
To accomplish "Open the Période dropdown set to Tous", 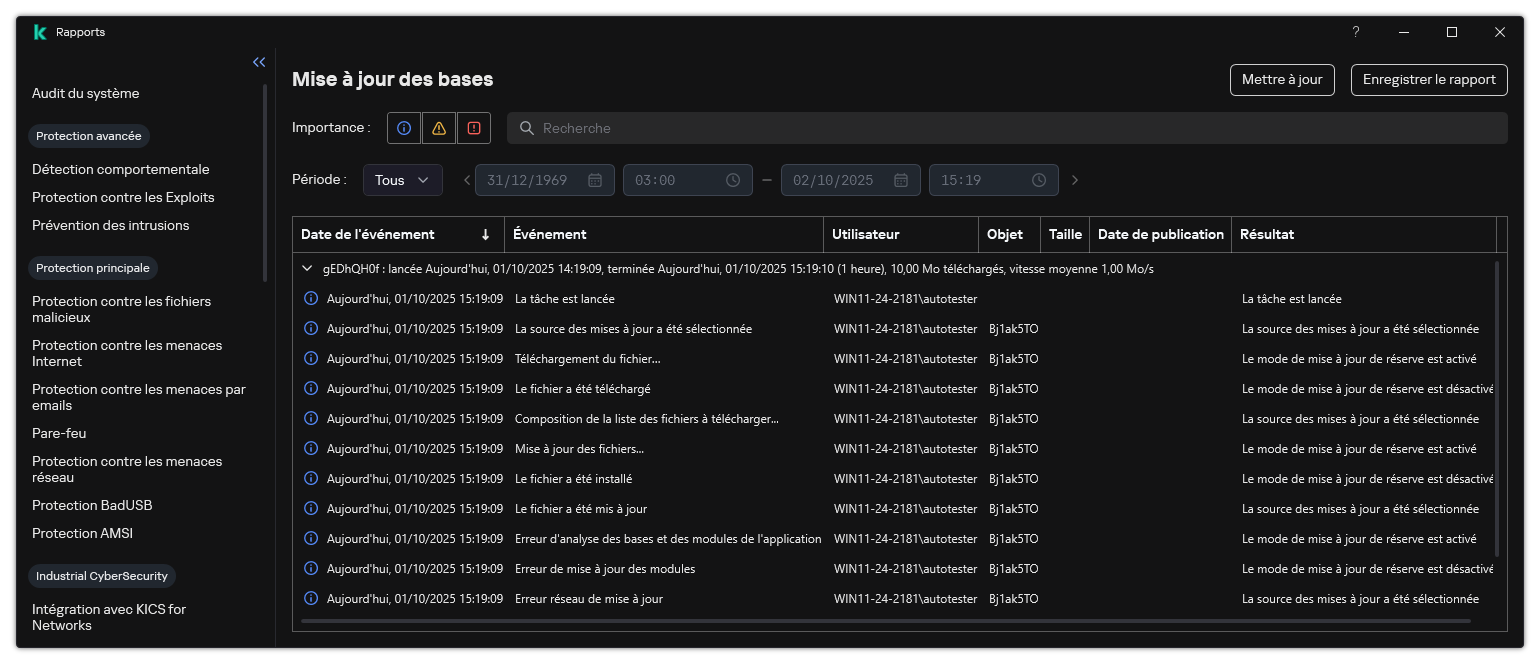I will coord(402,180).
